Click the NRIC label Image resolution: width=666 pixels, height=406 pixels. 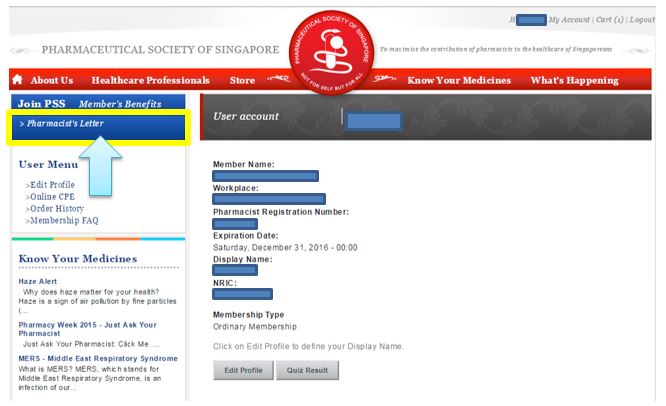coord(225,283)
